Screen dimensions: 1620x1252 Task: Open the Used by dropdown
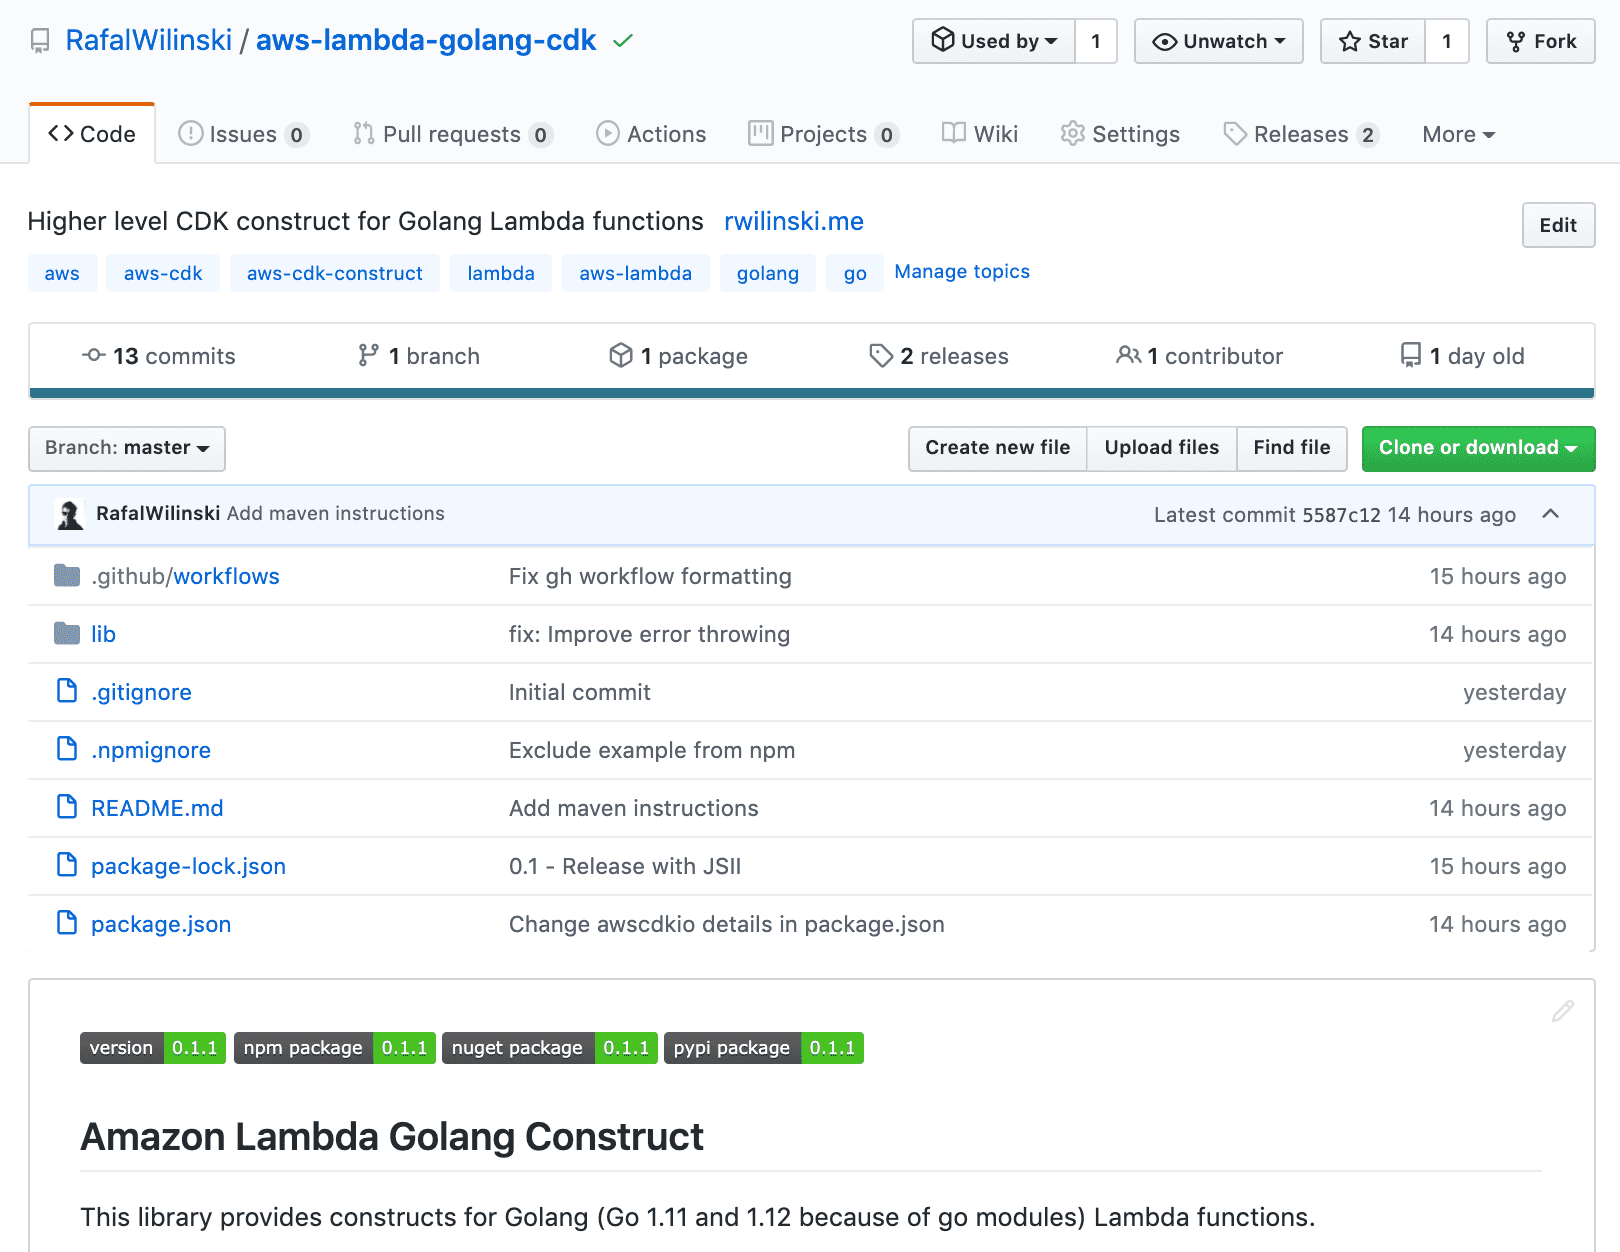point(994,41)
